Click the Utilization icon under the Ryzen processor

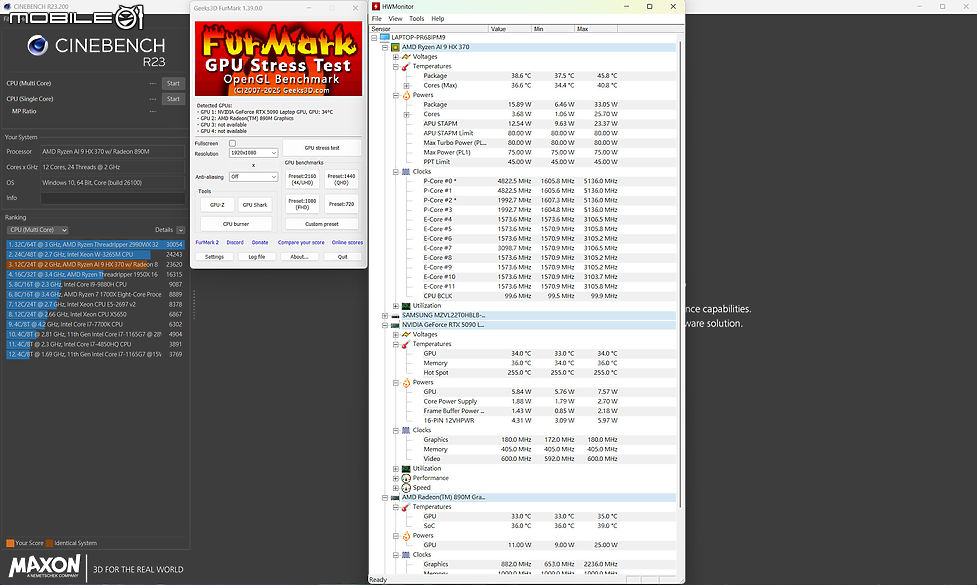[406, 306]
